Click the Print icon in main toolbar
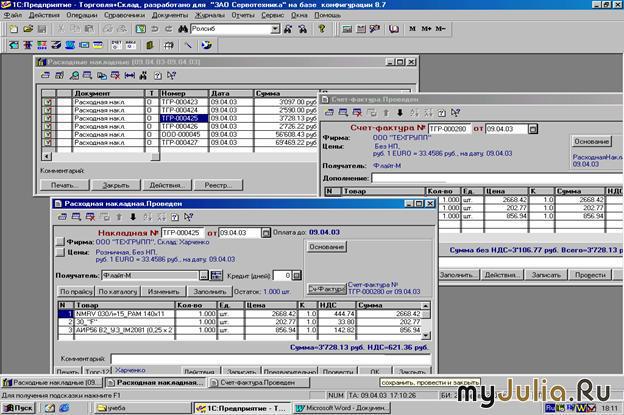The image size is (624, 415). pyautogui.click(x=108, y=29)
